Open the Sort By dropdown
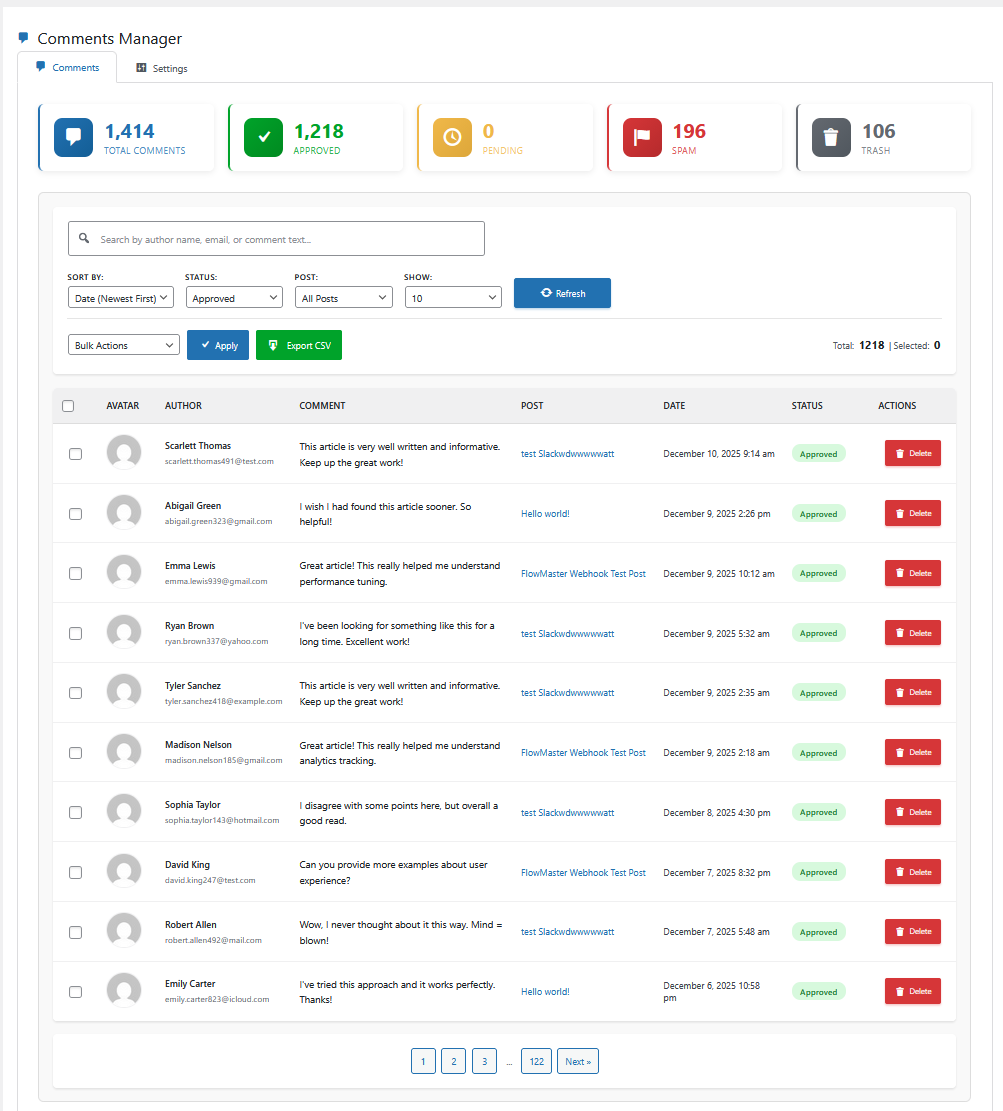The height and width of the screenshot is (1111, 1003). 121,298
